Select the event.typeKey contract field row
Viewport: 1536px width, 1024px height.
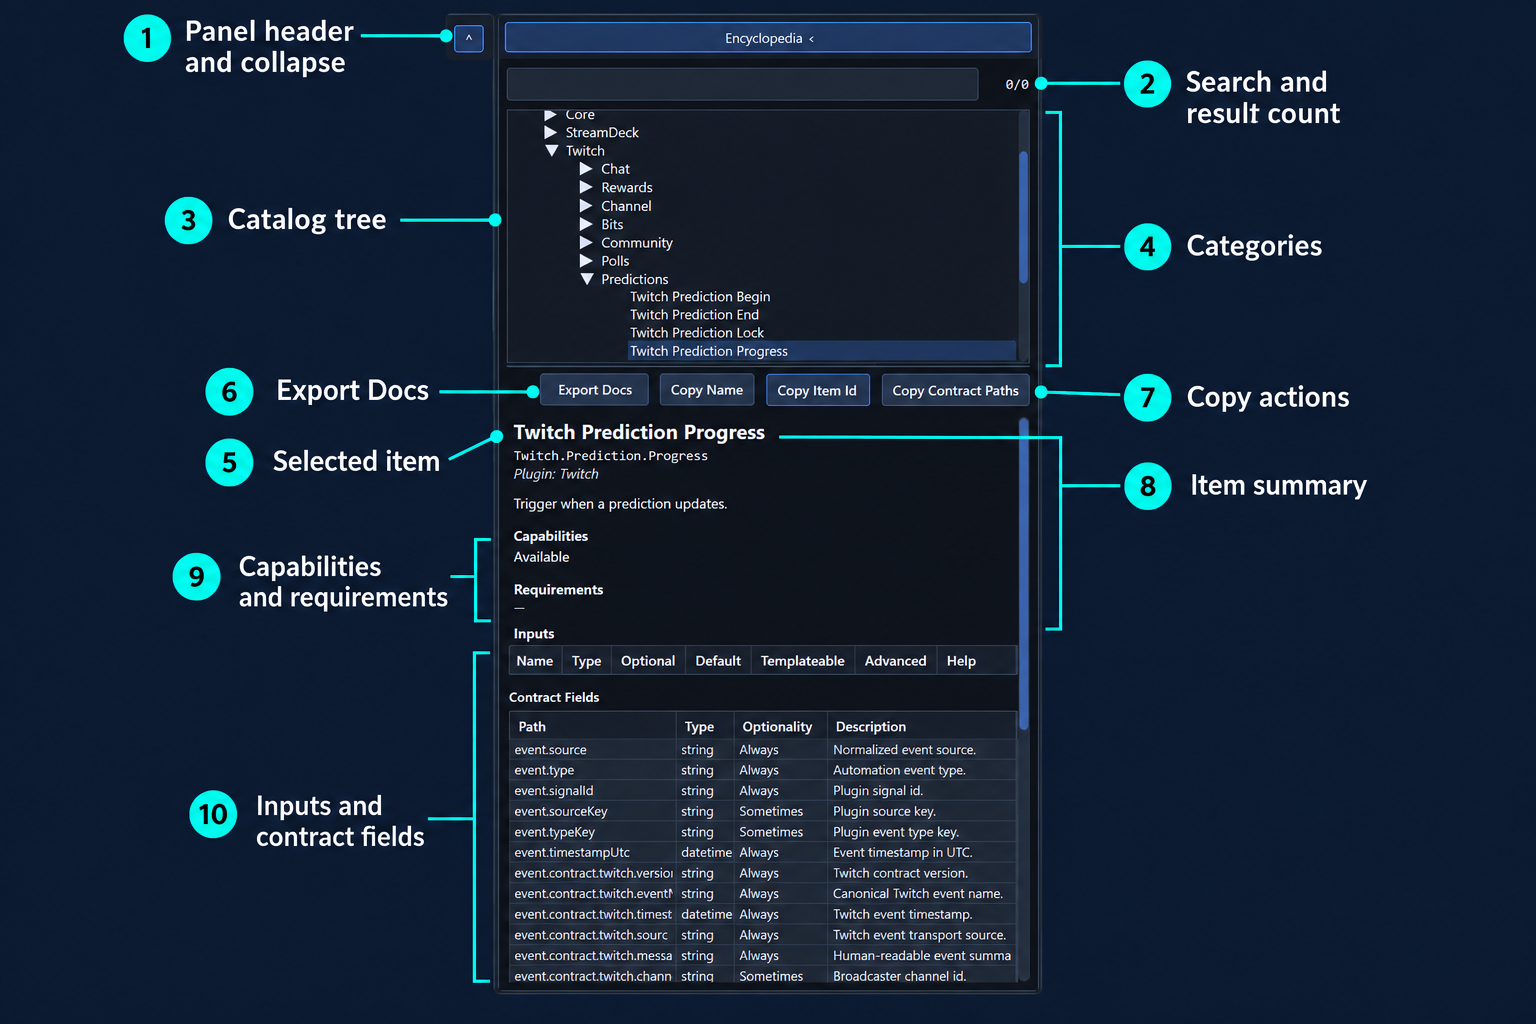click(x=763, y=832)
